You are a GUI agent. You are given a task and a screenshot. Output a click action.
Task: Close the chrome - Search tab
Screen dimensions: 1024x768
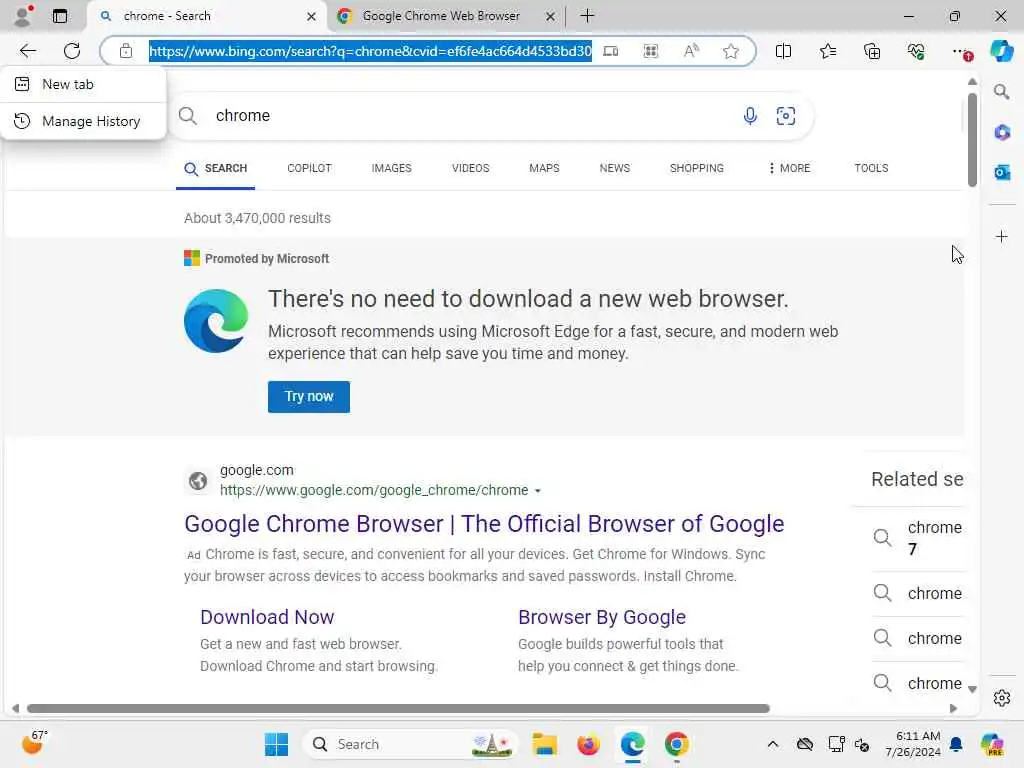click(312, 16)
